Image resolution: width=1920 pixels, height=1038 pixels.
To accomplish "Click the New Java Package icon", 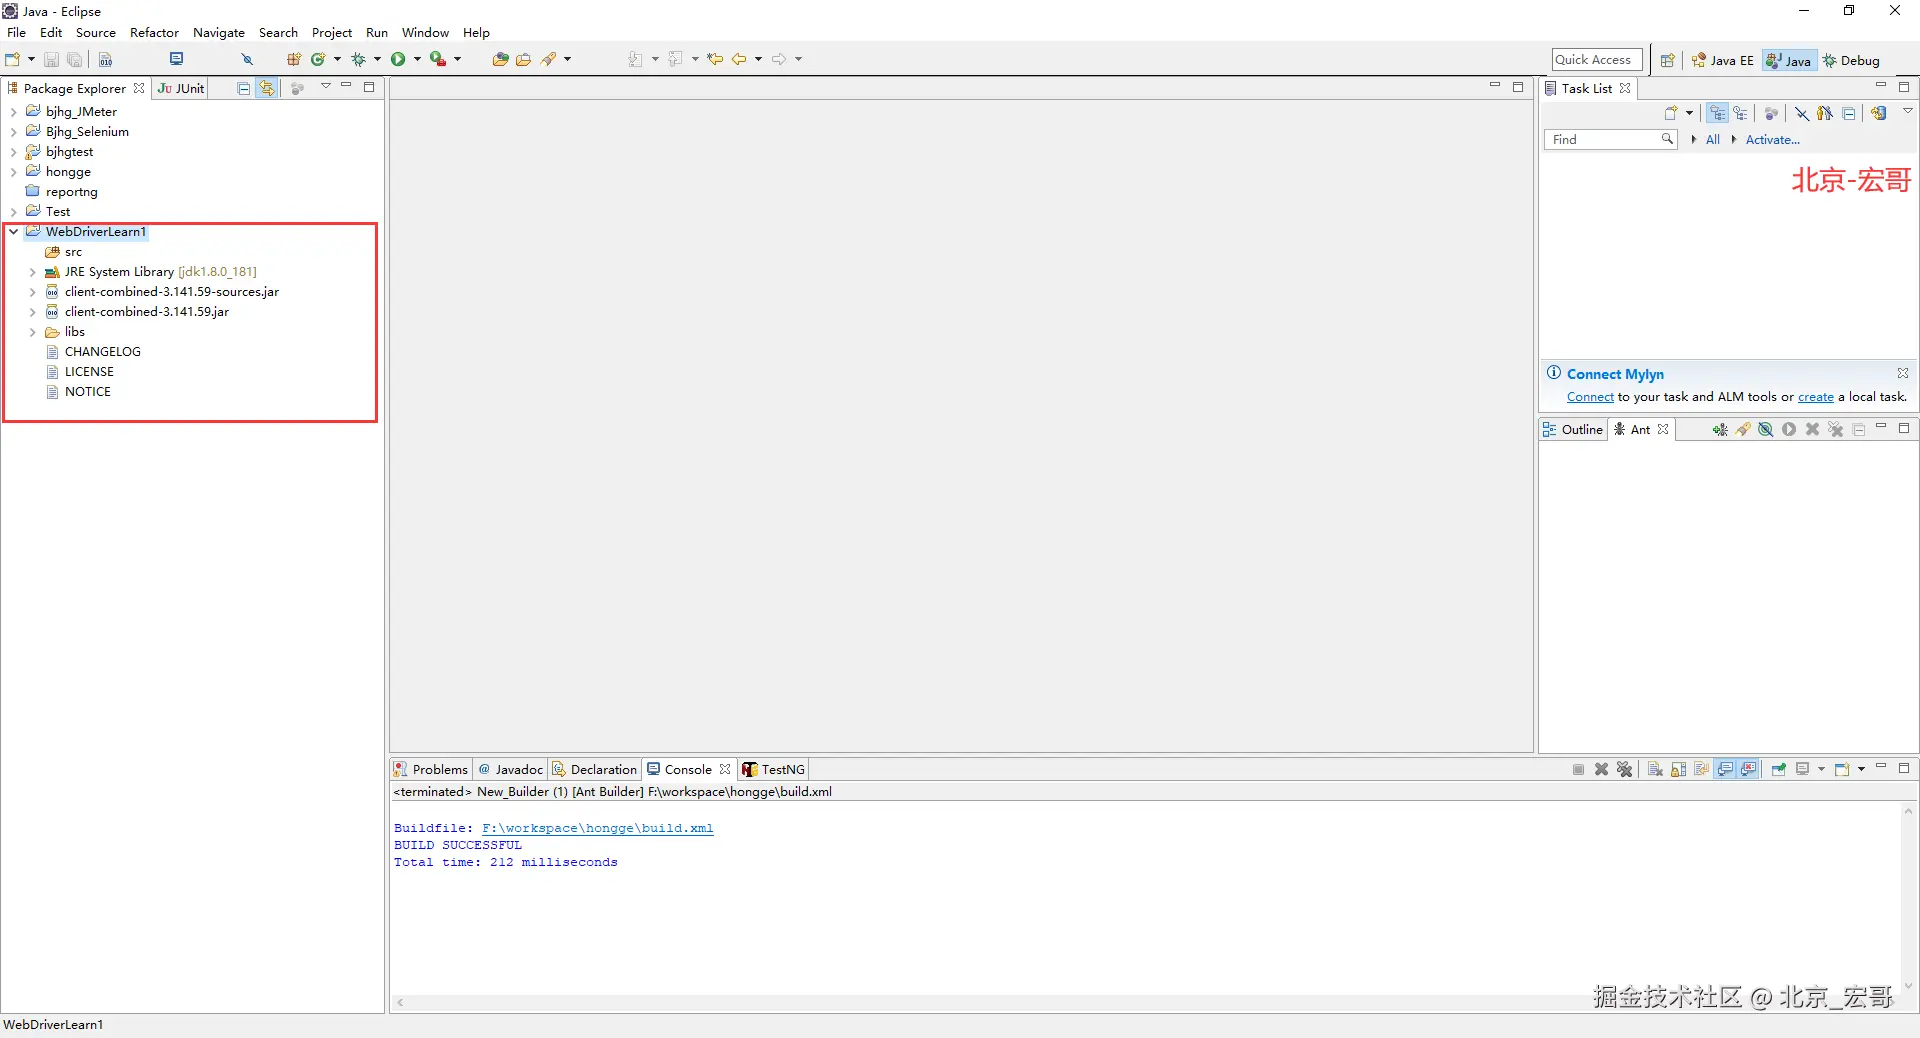I will (294, 59).
